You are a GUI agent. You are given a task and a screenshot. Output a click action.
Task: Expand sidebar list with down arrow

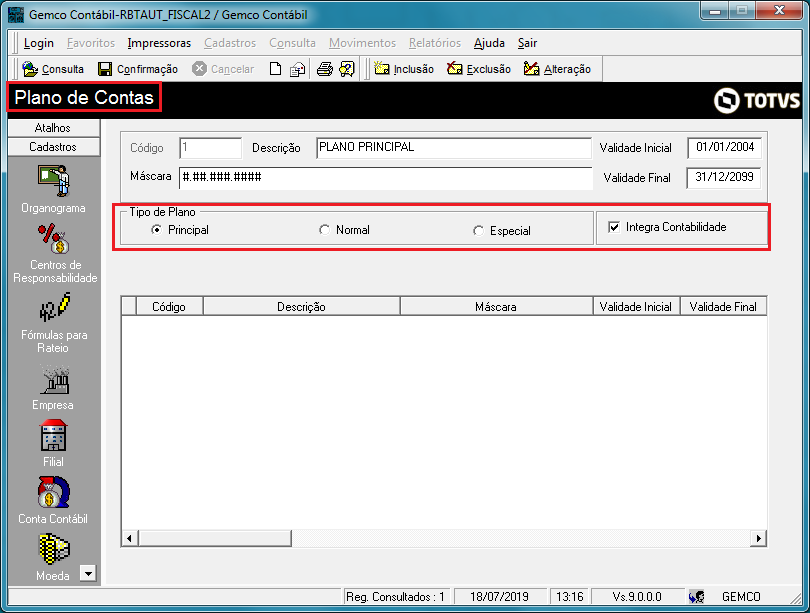point(88,573)
